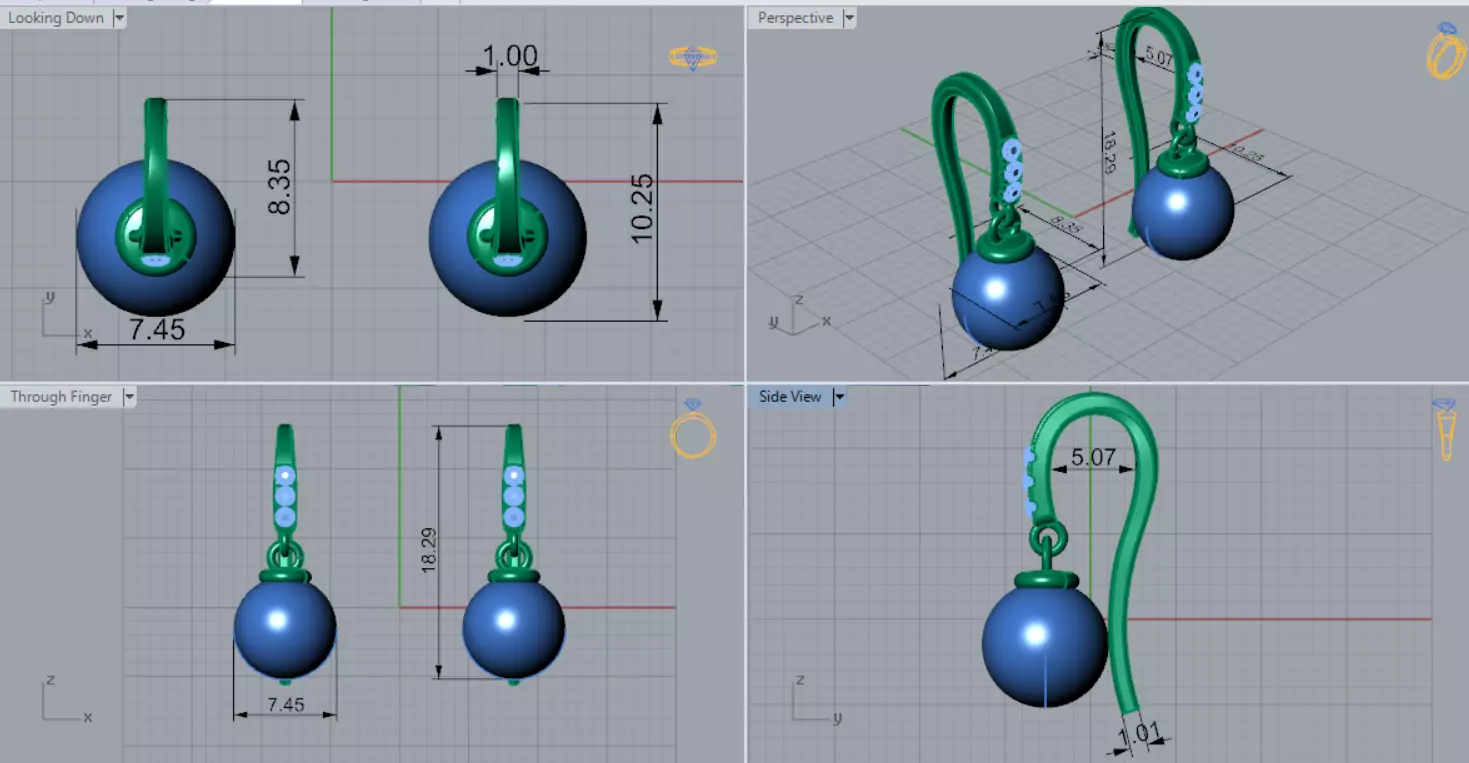Select the pearl cap in Side View viewport
Image resolution: width=1469 pixels, height=763 pixels.
(1047, 579)
